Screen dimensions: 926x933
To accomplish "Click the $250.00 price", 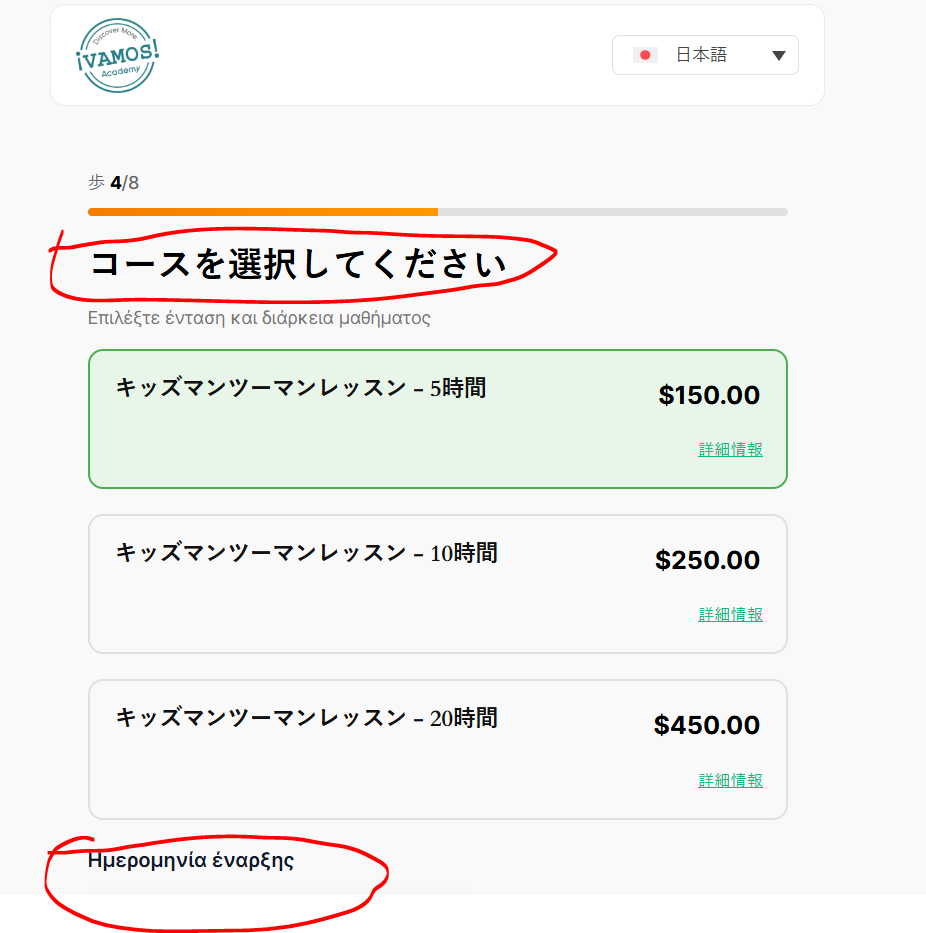I will click(707, 560).
